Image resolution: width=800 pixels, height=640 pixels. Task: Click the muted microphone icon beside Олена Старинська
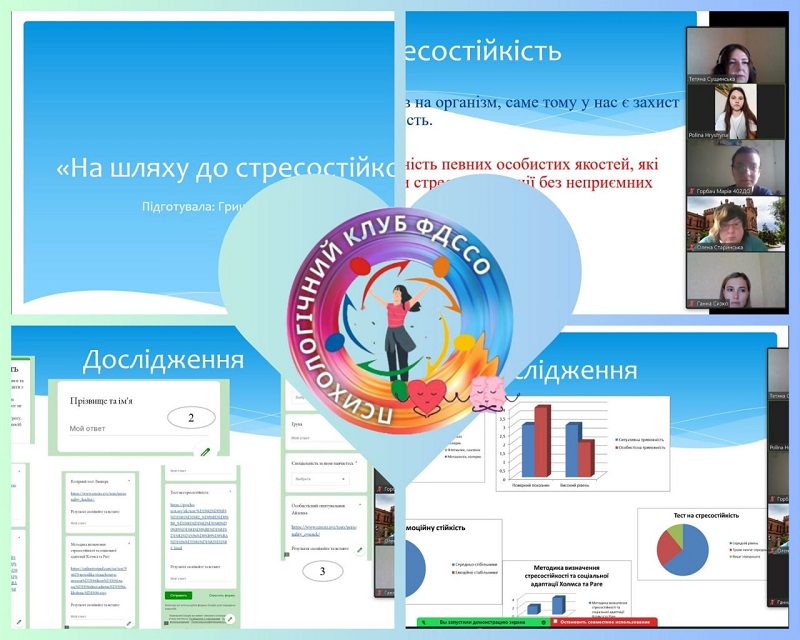click(692, 247)
